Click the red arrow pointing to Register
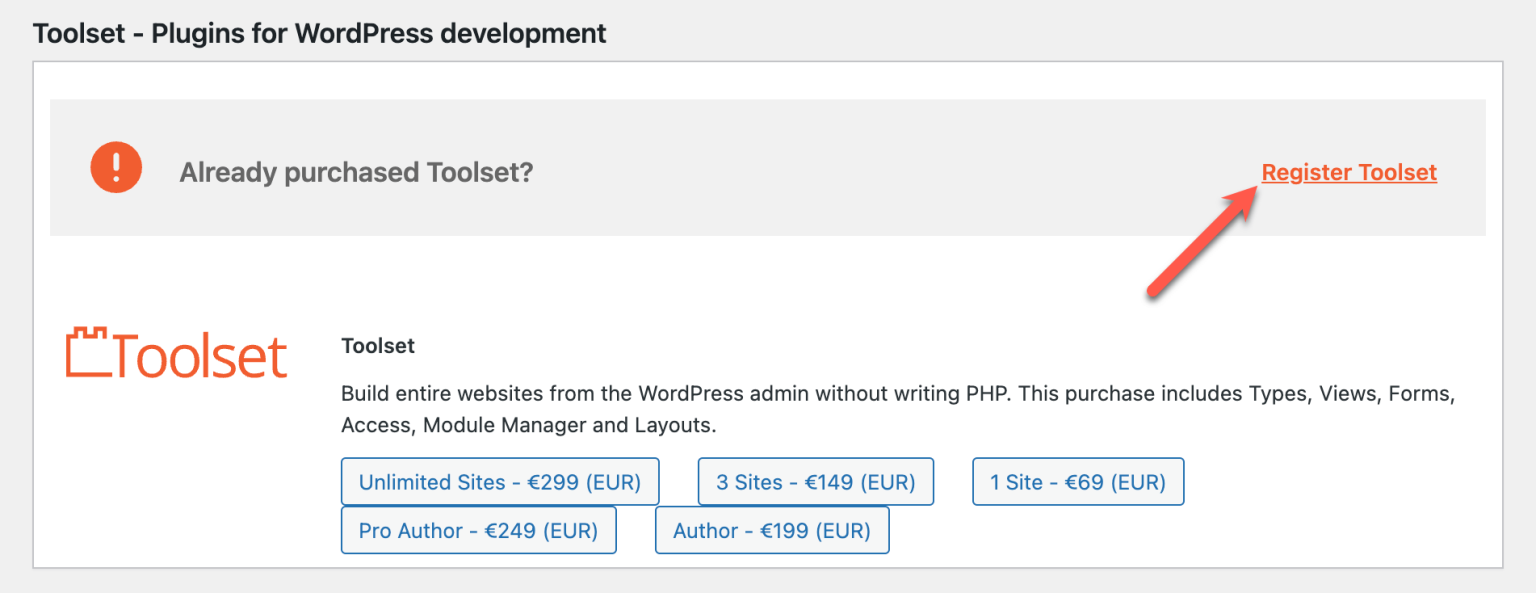Screen dimensions: 1536x593 (x=1200, y=243)
